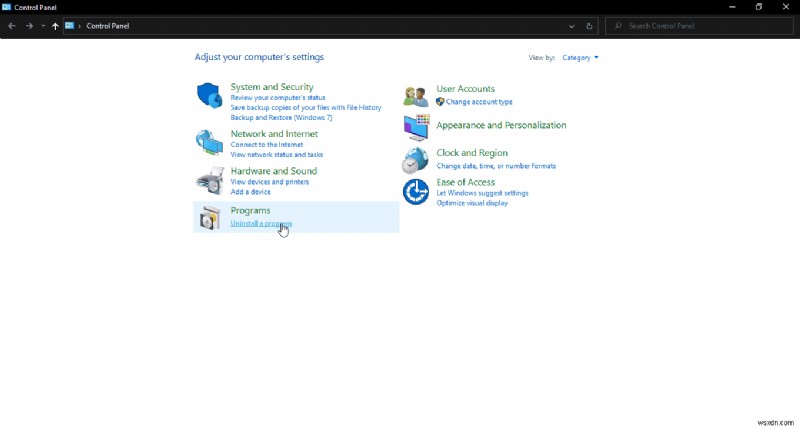
Task: Open the System and Security shield icon
Action: [210, 95]
